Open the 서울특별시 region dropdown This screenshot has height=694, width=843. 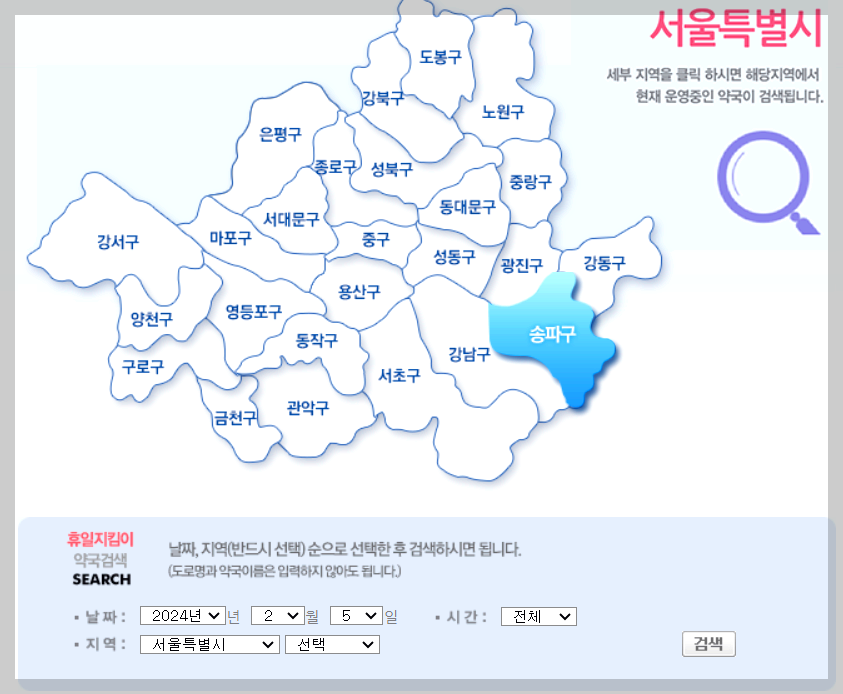point(208,644)
